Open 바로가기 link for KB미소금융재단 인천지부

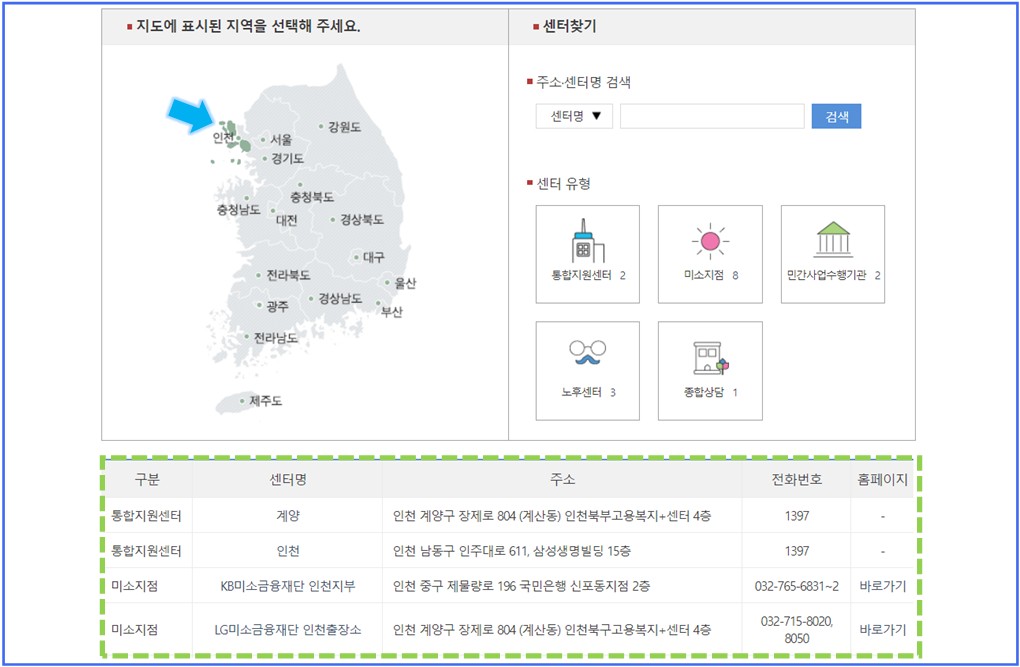click(x=882, y=586)
